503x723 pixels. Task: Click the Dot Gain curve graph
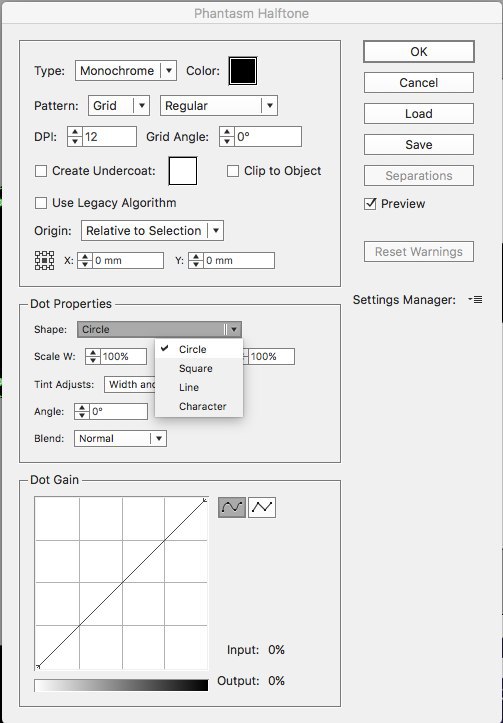point(121,583)
